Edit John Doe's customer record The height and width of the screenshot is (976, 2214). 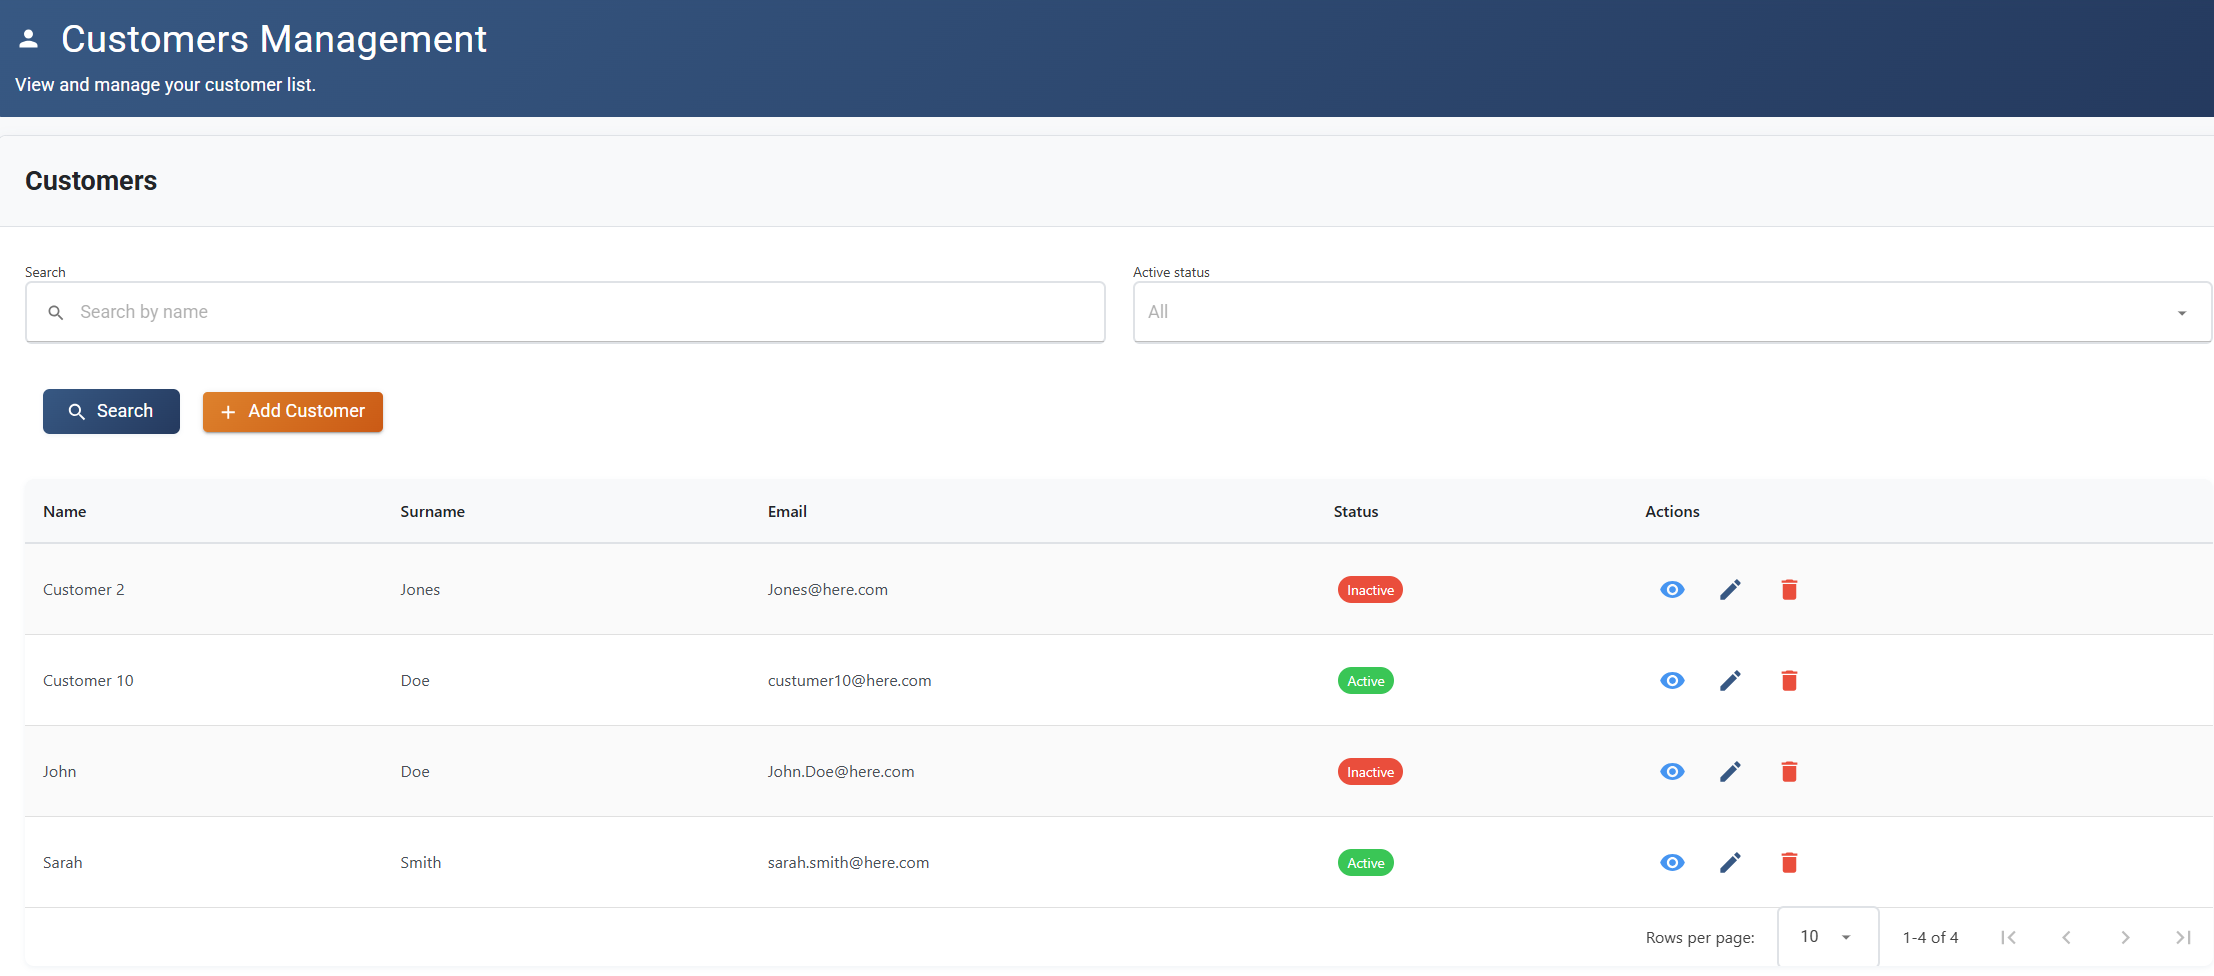pyautogui.click(x=1730, y=772)
